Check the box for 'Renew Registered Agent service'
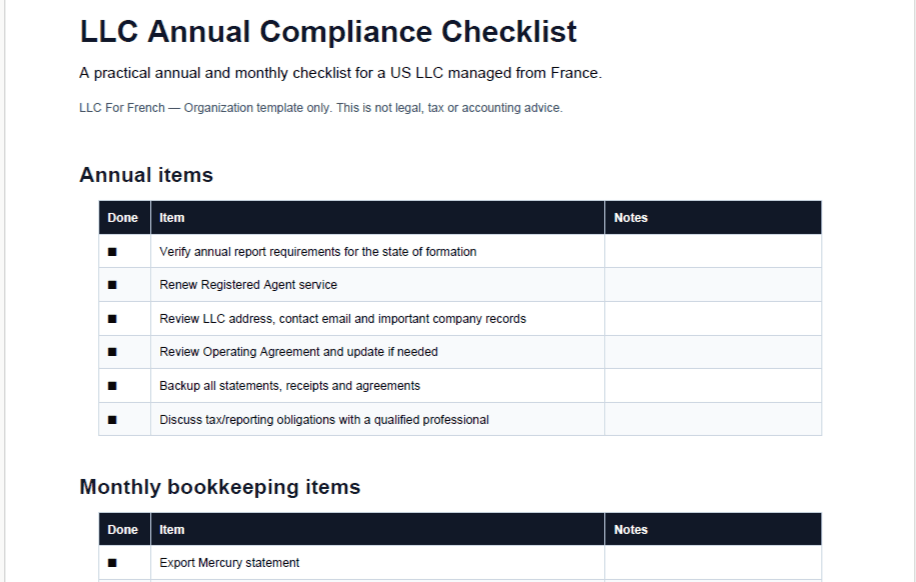Screen dimensions: 916x582 (112, 285)
